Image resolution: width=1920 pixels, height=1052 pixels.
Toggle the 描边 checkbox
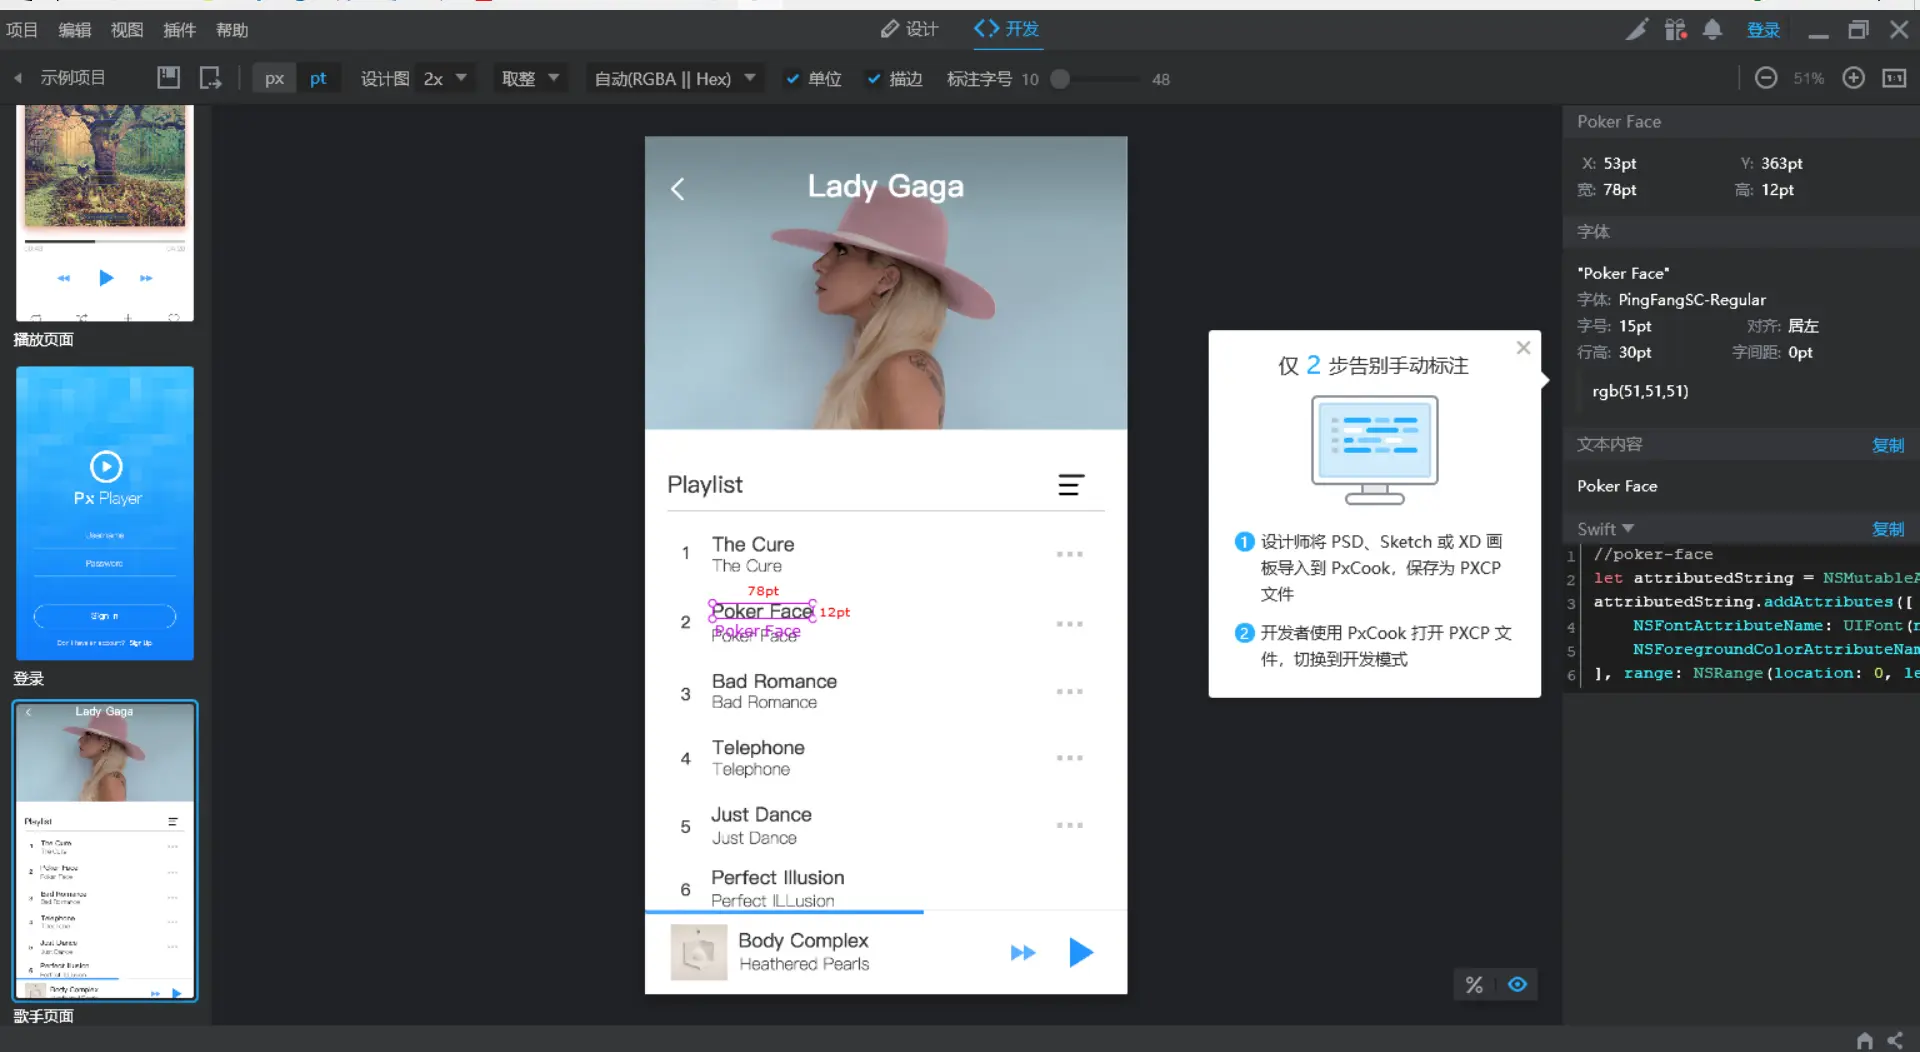[x=874, y=79]
